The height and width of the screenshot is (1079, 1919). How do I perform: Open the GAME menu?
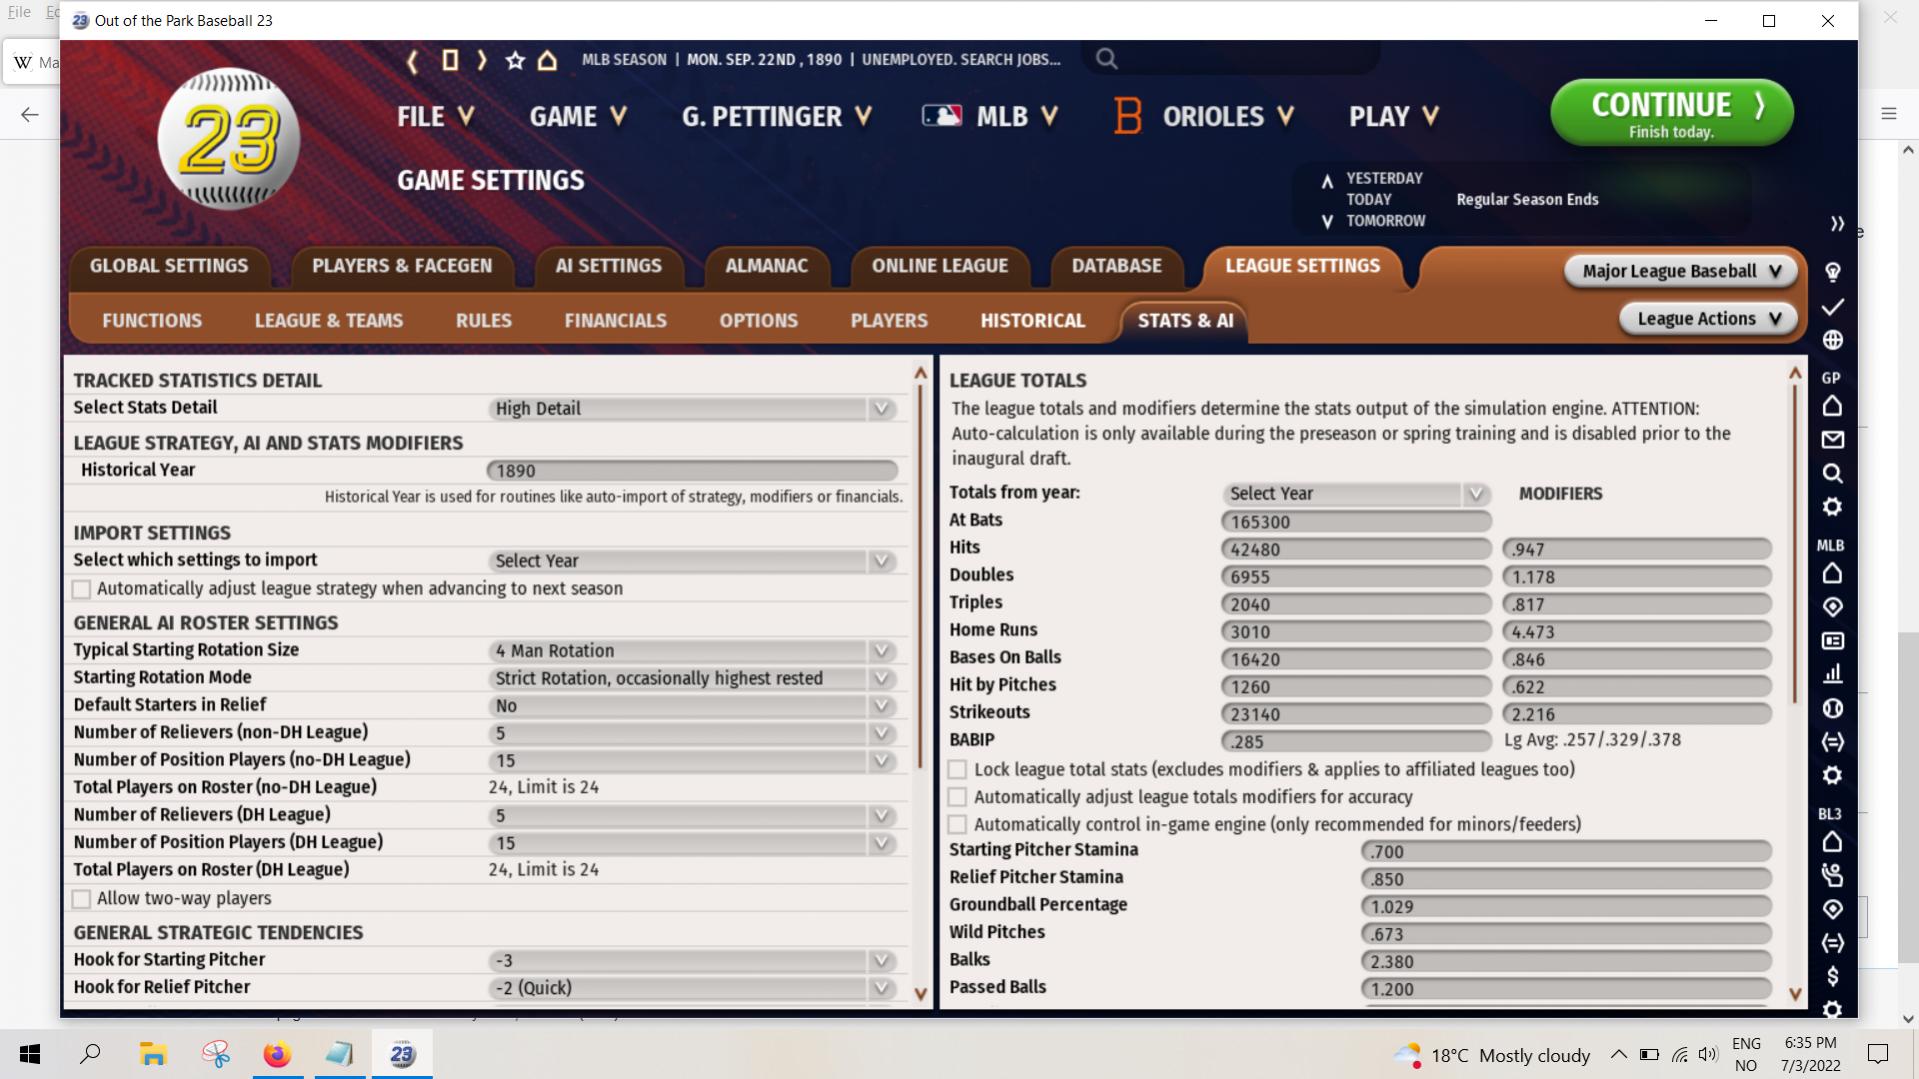[578, 117]
